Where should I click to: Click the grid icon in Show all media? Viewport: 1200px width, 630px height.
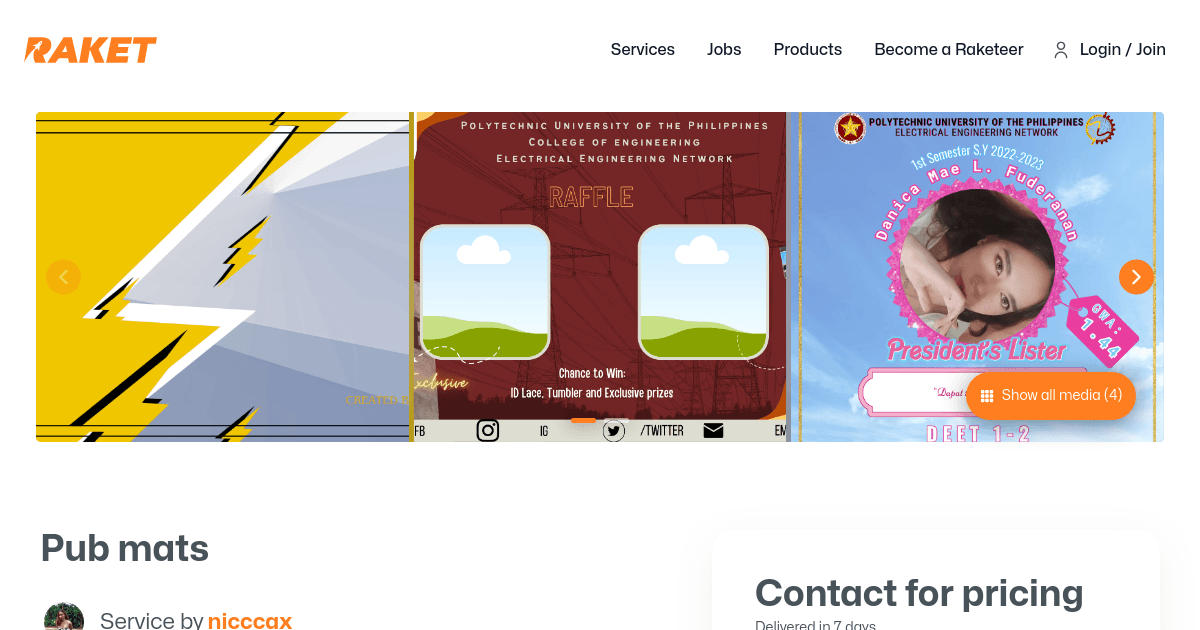pyautogui.click(x=987, y=396)
